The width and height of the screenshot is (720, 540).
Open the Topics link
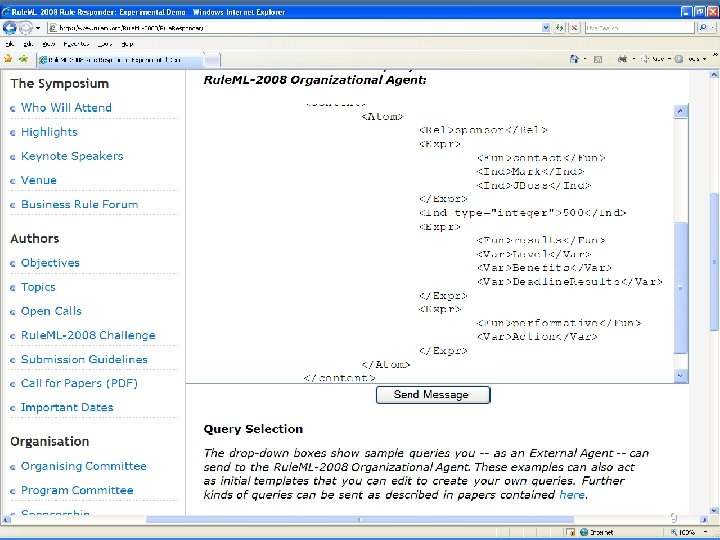coord(38,287)
